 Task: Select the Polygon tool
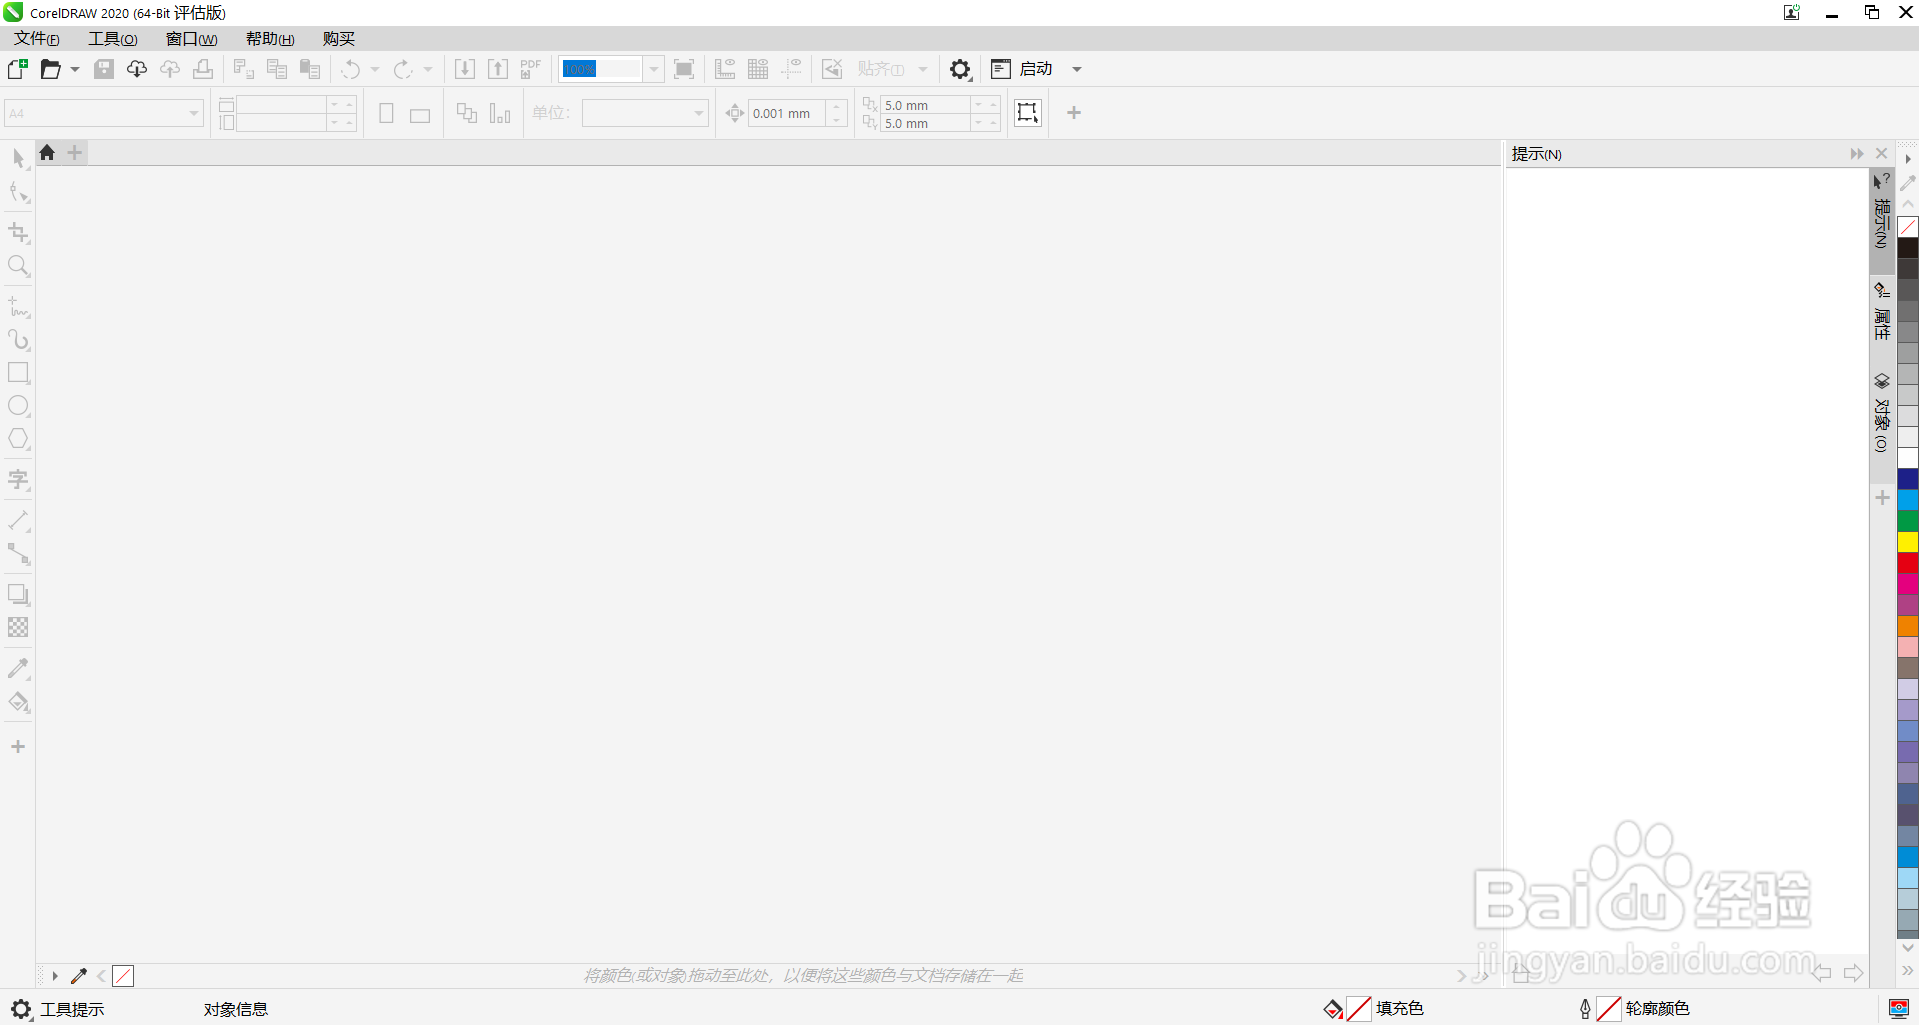point(18,439)
